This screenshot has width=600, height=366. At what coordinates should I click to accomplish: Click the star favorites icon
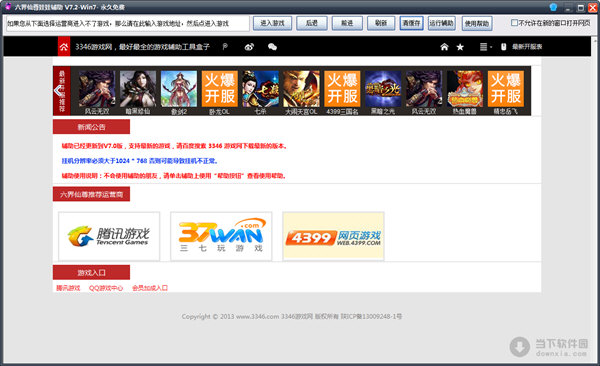tap(460, 47)
